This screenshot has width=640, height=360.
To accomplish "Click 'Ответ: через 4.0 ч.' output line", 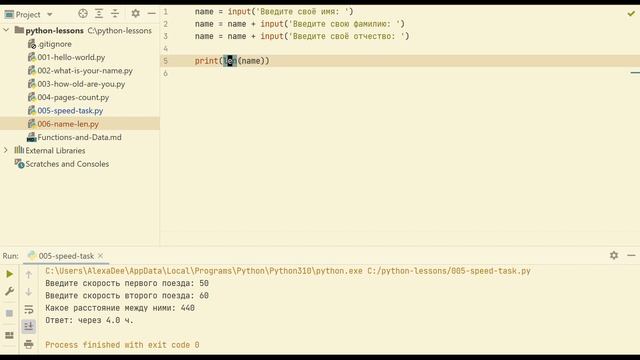I will pos(89,320).
